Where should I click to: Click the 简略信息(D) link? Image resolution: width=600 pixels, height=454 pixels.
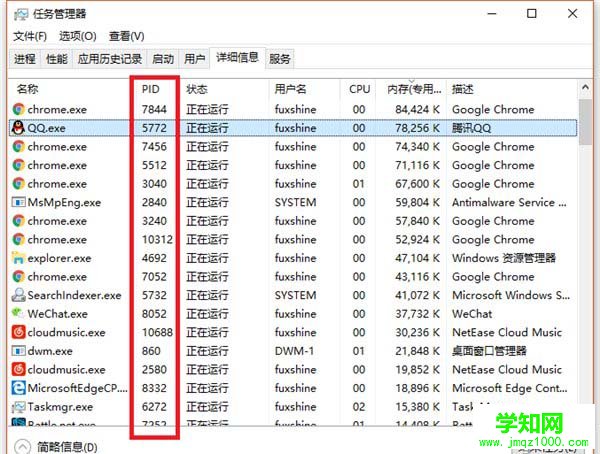coord(67,447)
